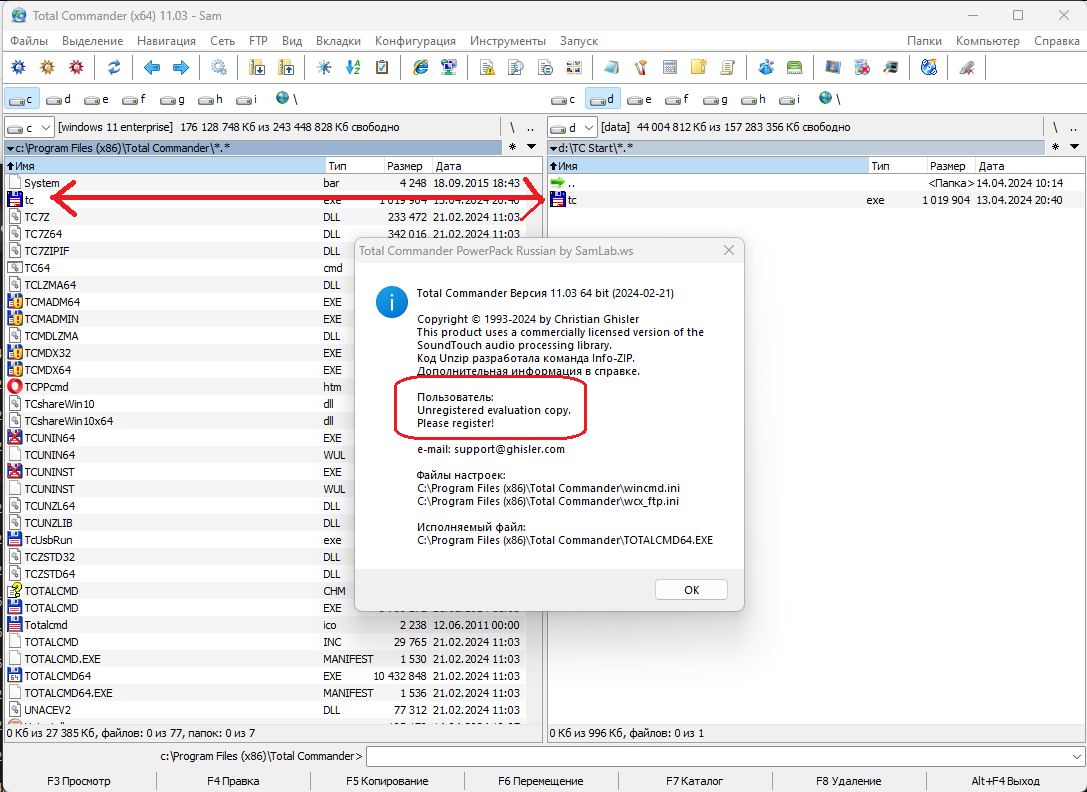
Task: Open the left panel drive dropdown
Action: click(29, 128)
